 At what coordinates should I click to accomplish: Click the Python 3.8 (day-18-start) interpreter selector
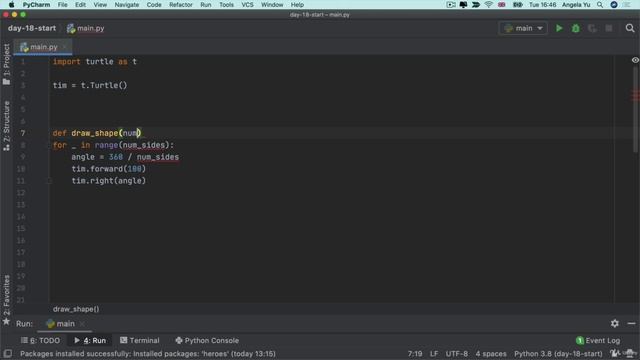click(558, 353)
